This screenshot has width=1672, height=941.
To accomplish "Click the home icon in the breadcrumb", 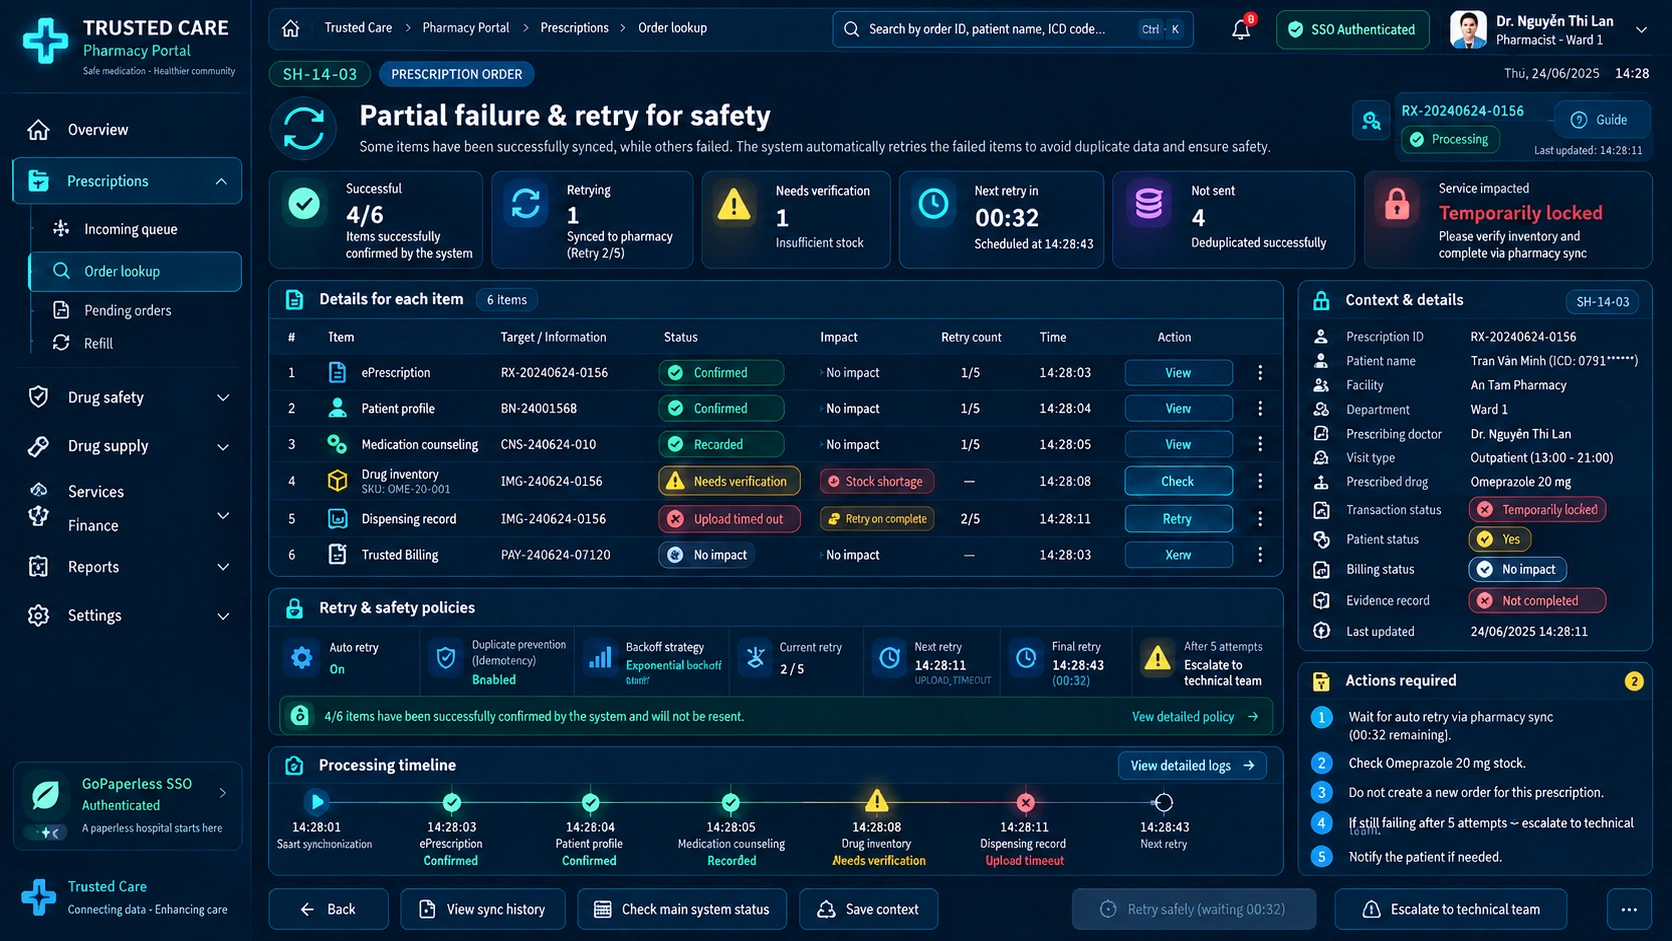I will point(291,28).
